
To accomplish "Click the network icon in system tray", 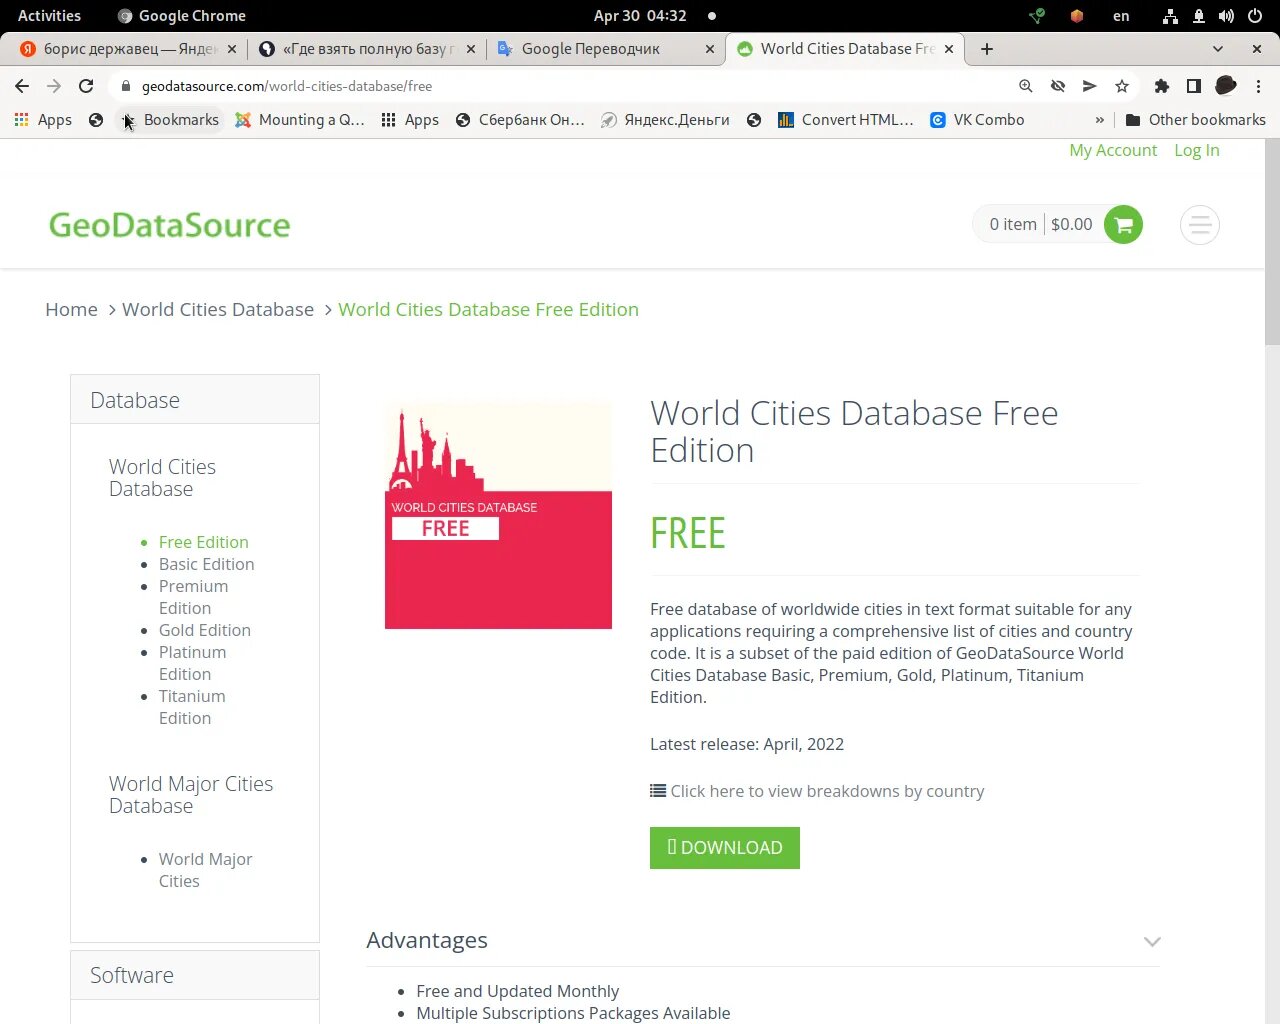I will (1169, 16).
